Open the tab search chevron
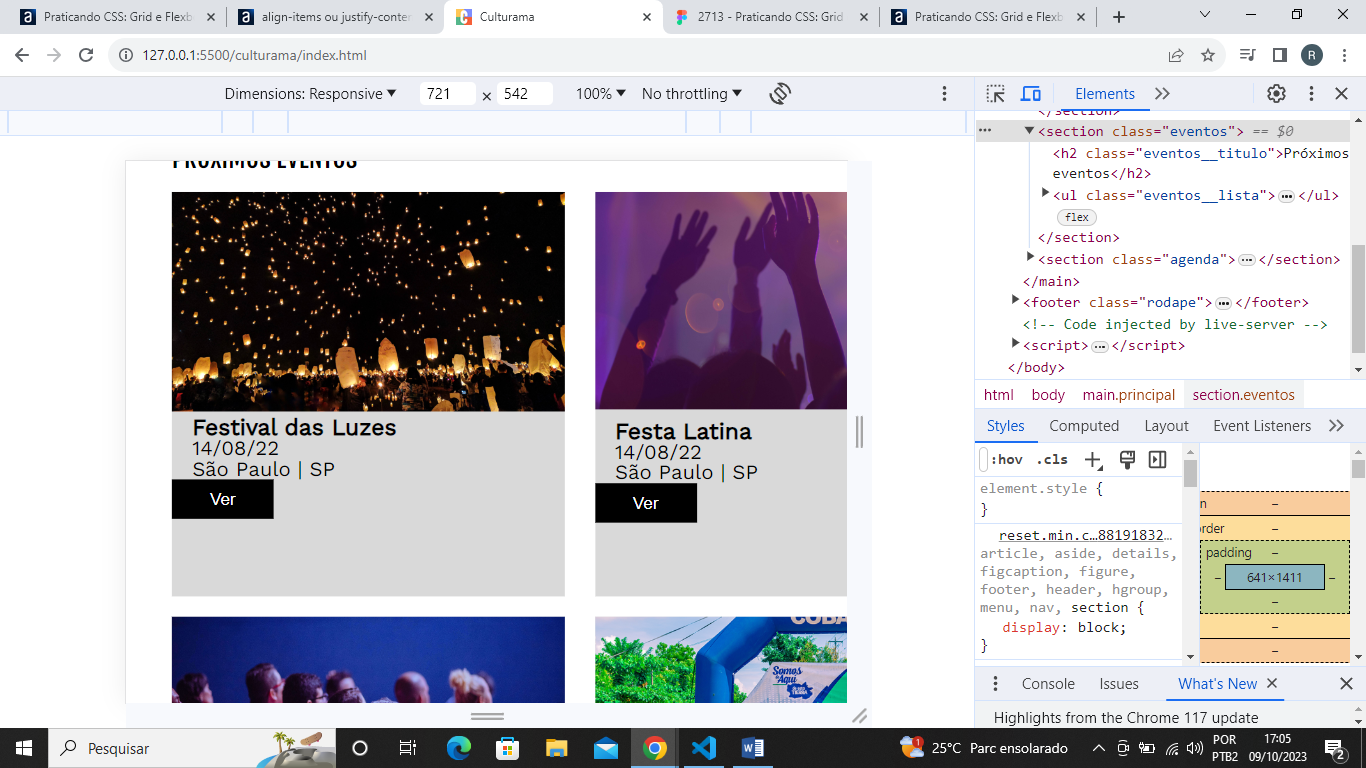The width and height of the screenshot is (1366, 768). click(1205, 15)
